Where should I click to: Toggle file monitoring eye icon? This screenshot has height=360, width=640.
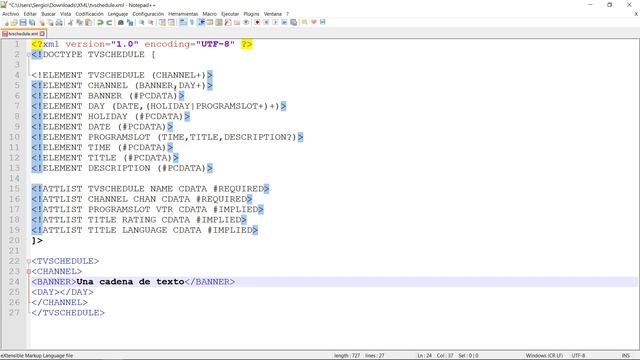(246, 22)
